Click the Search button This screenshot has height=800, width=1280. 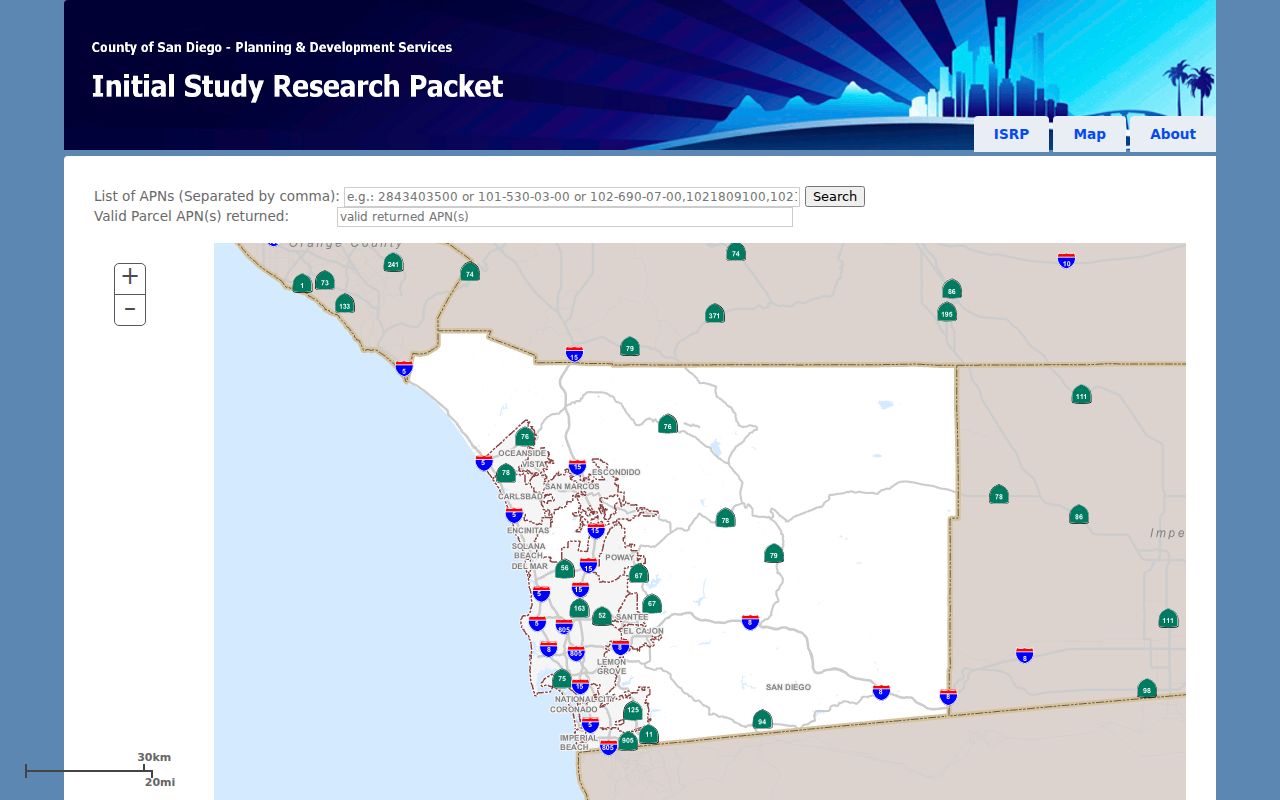(x=835, y=197)
